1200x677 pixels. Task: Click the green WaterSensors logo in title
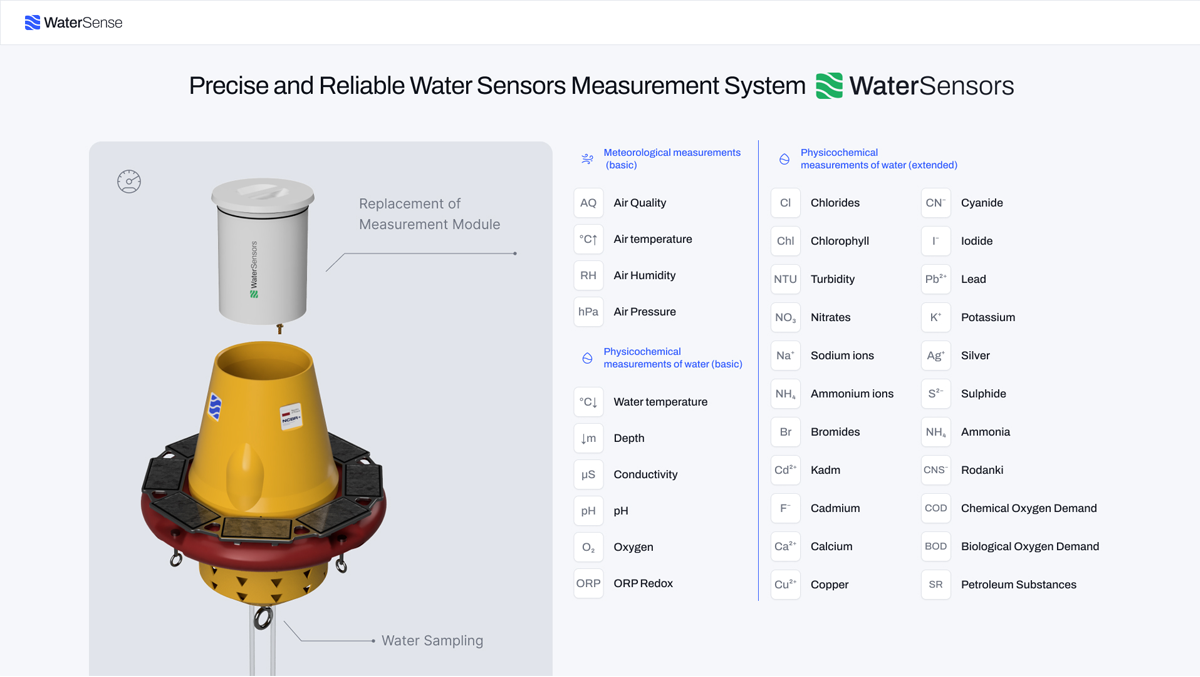point(914,86)
